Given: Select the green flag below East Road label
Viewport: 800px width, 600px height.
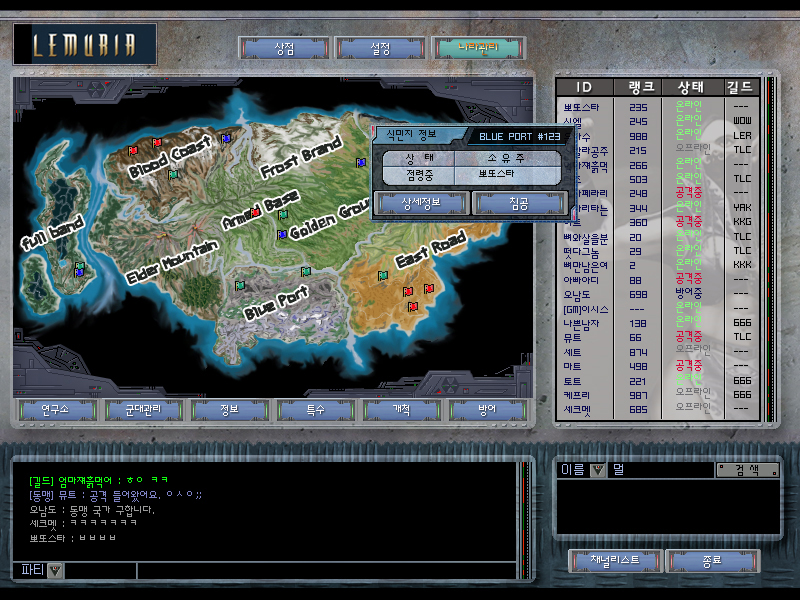Looking at the screenshot, I should [x=383, y=276].
